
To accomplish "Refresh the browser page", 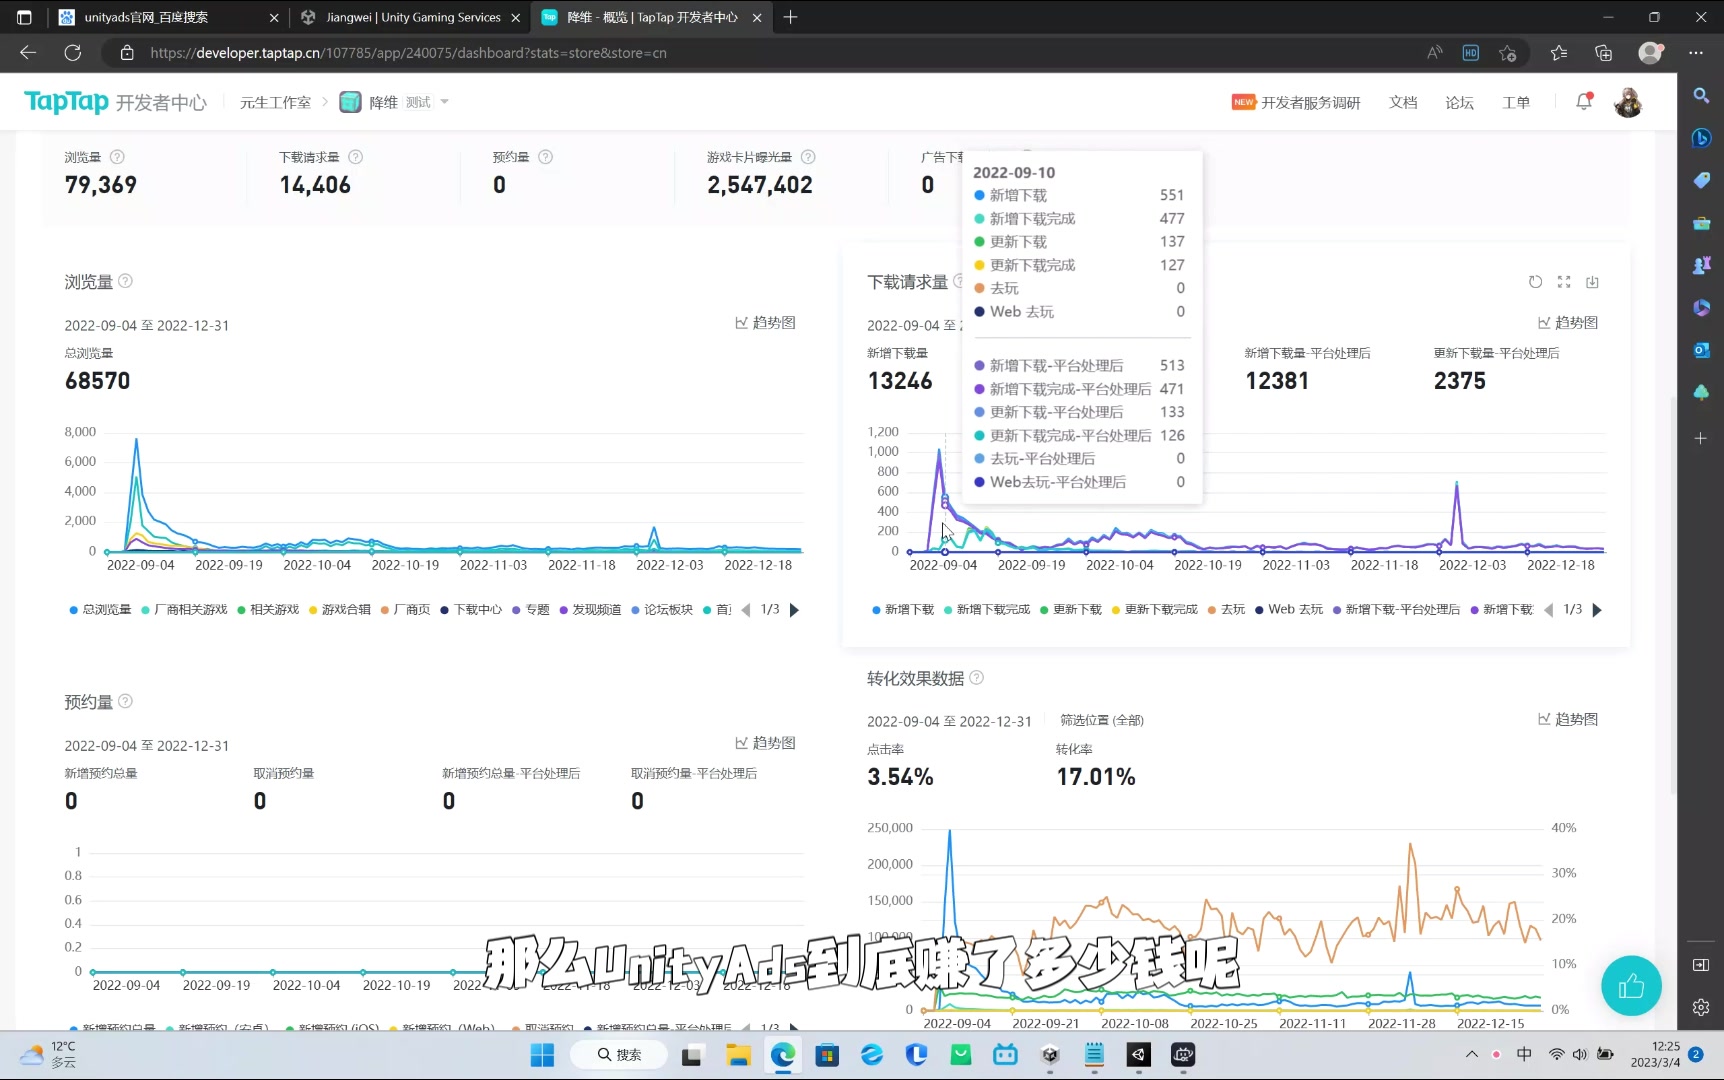I will [72, 52].
